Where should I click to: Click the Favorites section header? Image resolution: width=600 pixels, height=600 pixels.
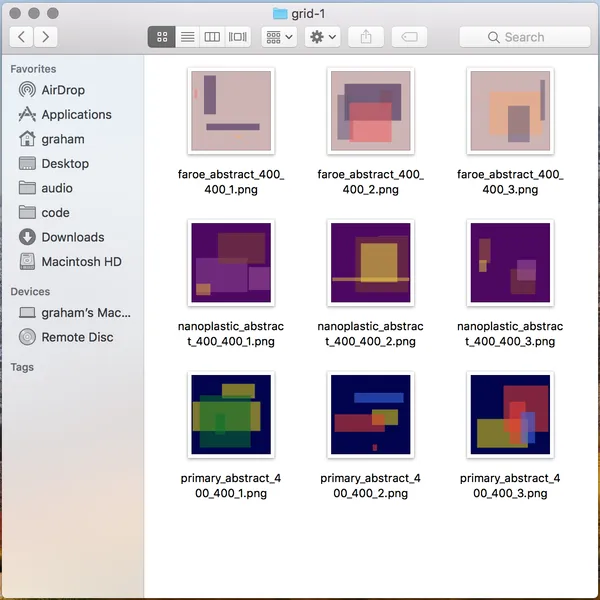[33, 69]
